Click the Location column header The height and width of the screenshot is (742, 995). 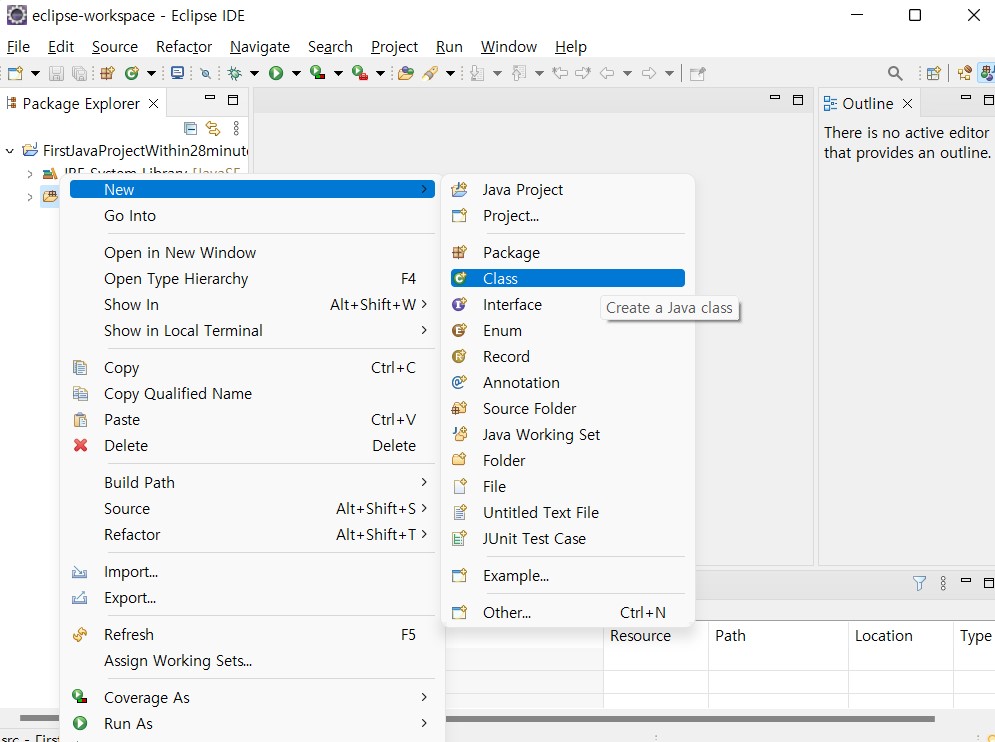point(900,636)
